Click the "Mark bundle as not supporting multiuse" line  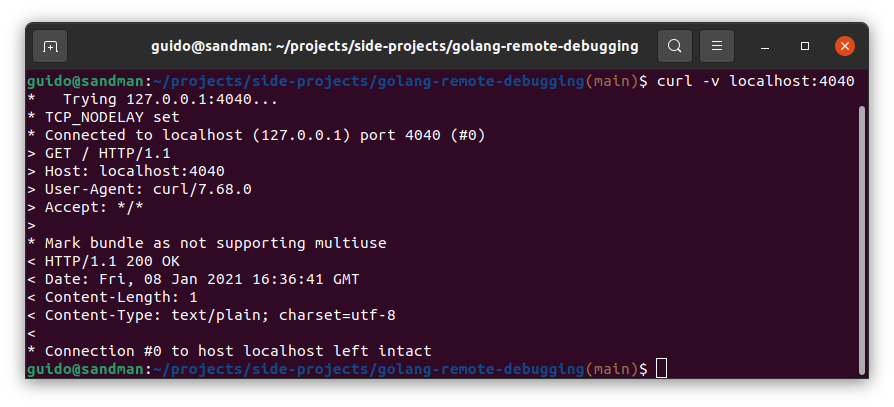click(215, 243)
